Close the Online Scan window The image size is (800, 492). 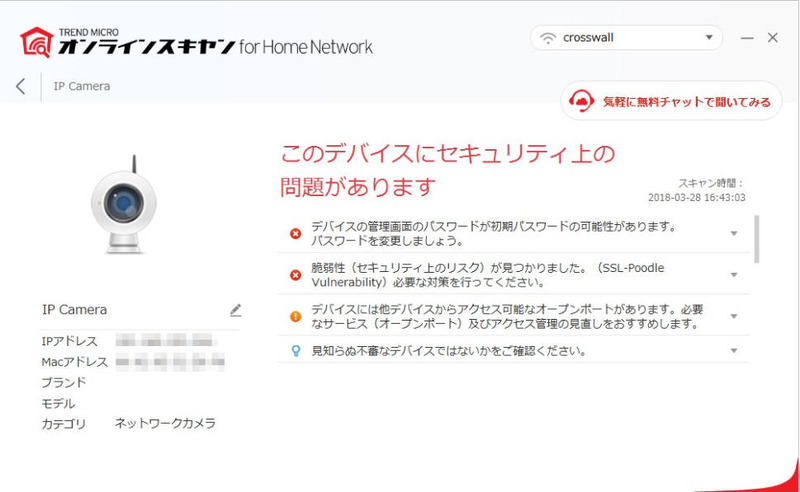pyautogui.click(x=773, y=38)
